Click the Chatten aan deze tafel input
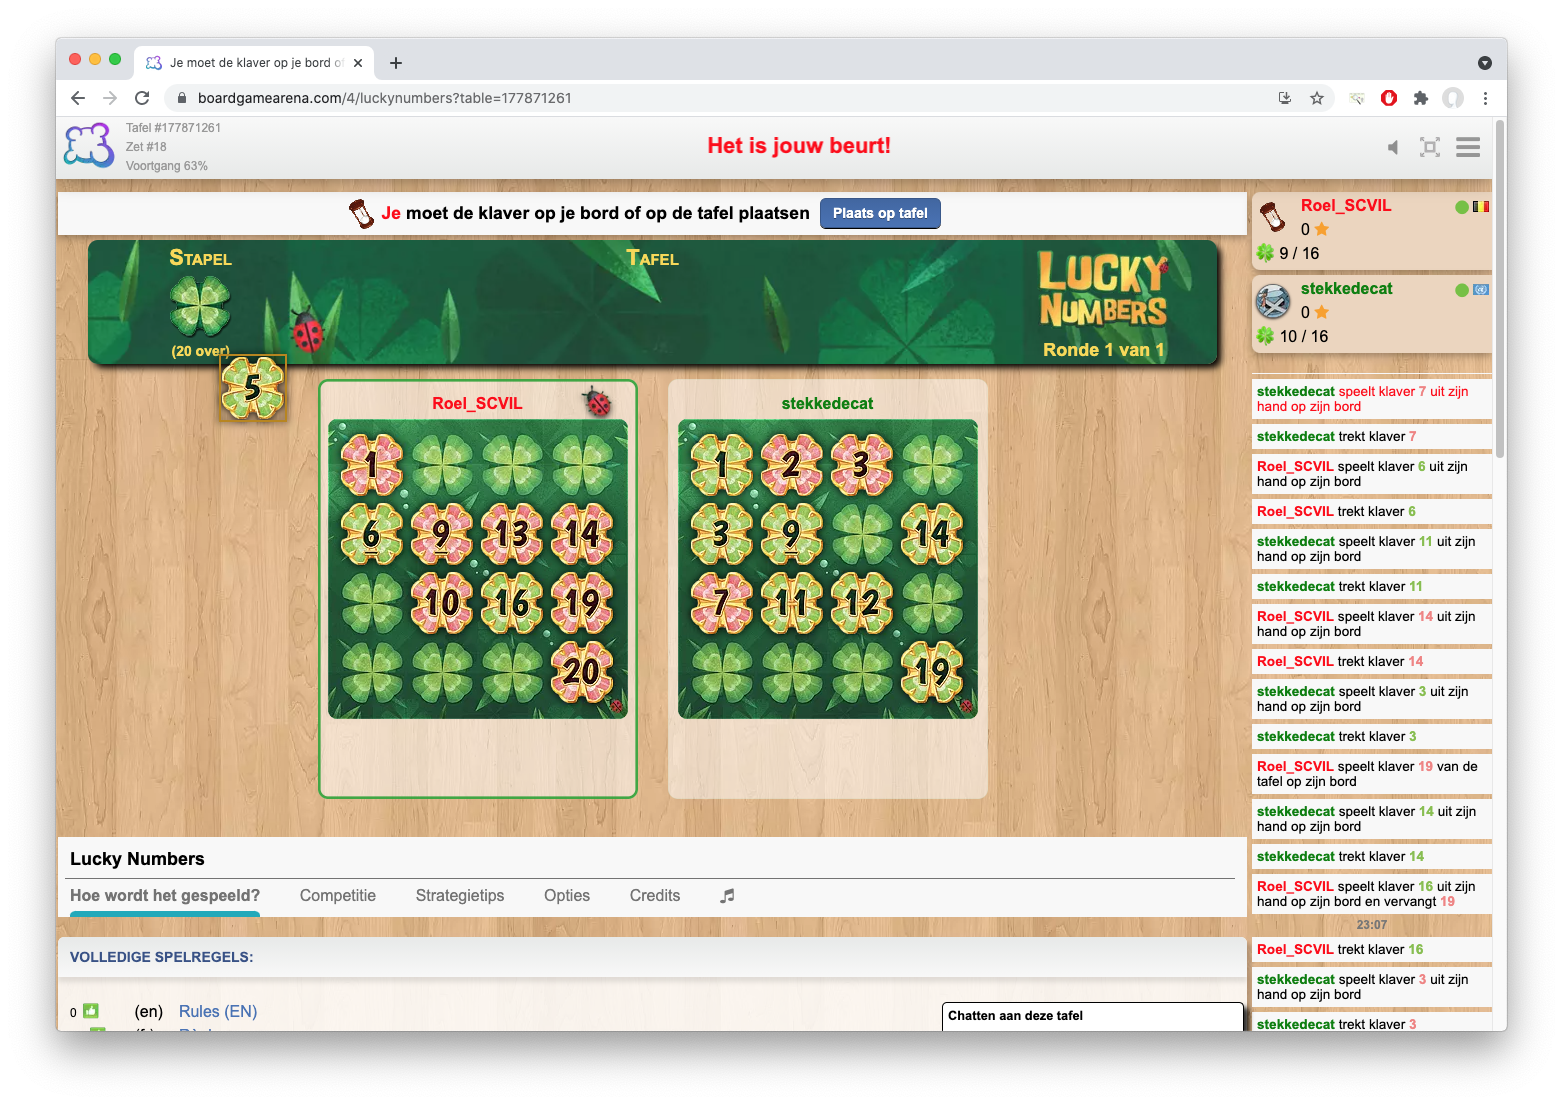The width and height of the screenshot is (1563, 1105). pos(1092,1016)
